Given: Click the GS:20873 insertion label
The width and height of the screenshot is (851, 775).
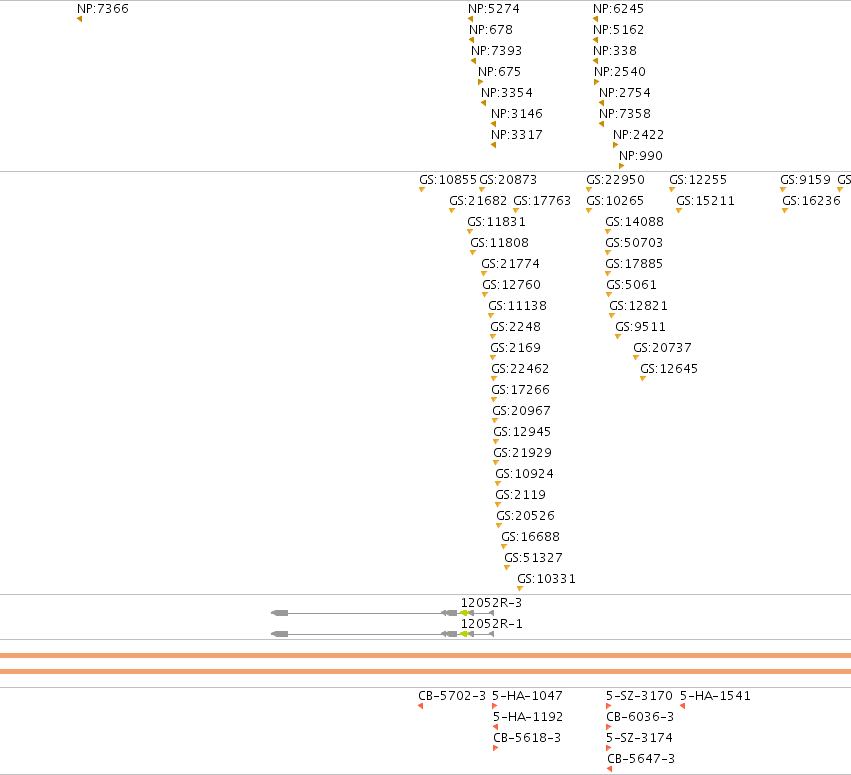Looking at the screenshot, I should click(508, 180).
